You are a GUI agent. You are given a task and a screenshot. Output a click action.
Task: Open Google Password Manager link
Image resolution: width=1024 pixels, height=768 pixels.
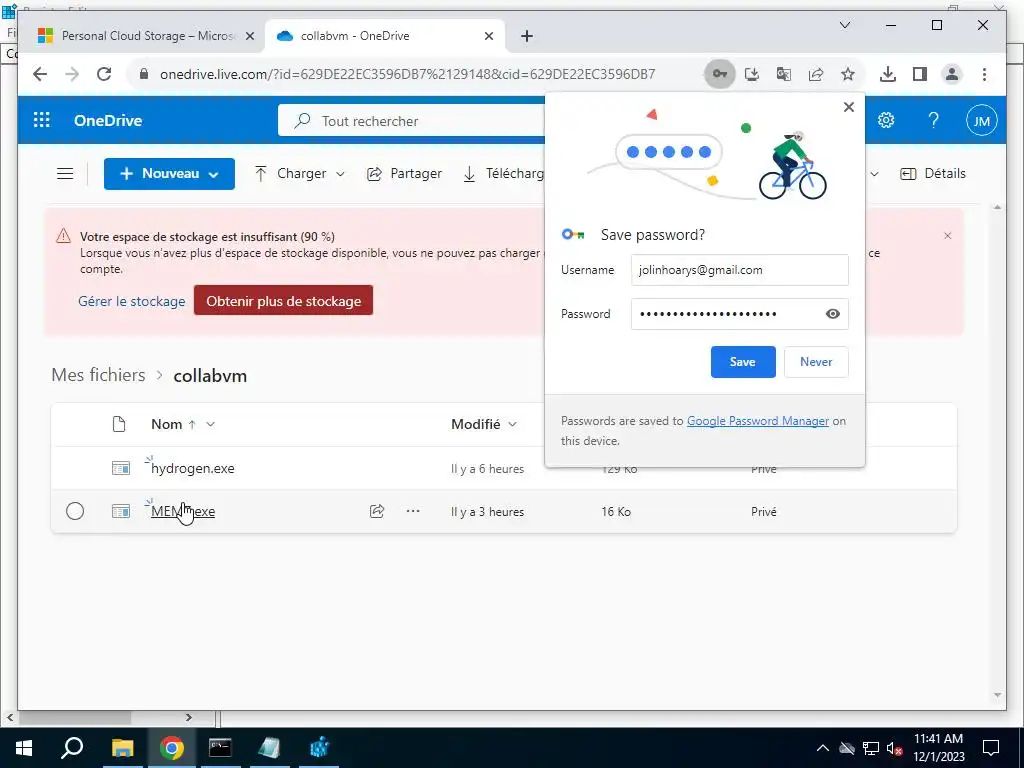(758, 421)
